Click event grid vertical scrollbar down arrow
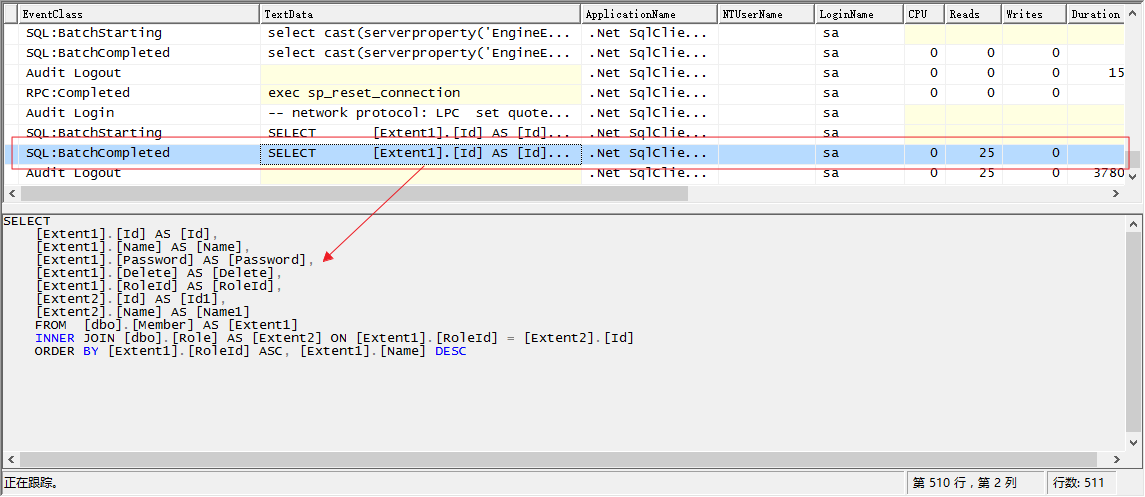The width and height of the screenshot is (1145, 497). click(1133, 177)
